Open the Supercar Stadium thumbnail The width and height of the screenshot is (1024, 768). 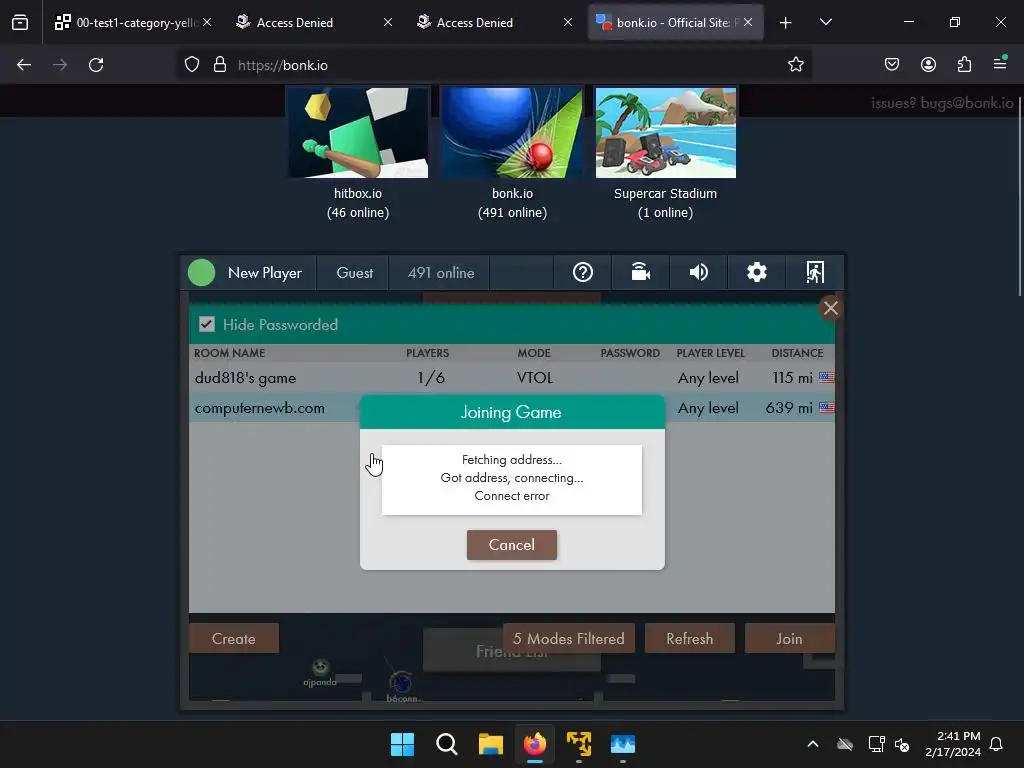tap(665, 132)
